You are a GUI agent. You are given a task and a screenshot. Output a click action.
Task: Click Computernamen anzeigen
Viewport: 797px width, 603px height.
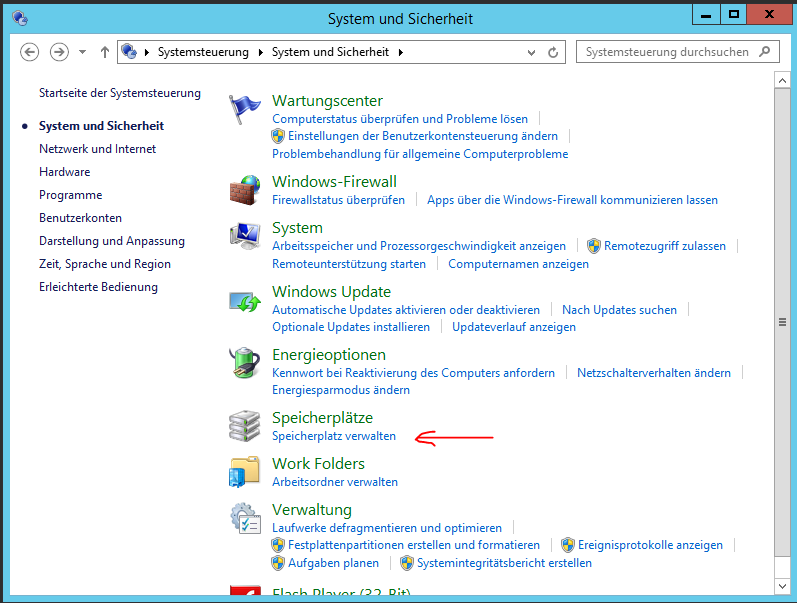tap(518, 264)
